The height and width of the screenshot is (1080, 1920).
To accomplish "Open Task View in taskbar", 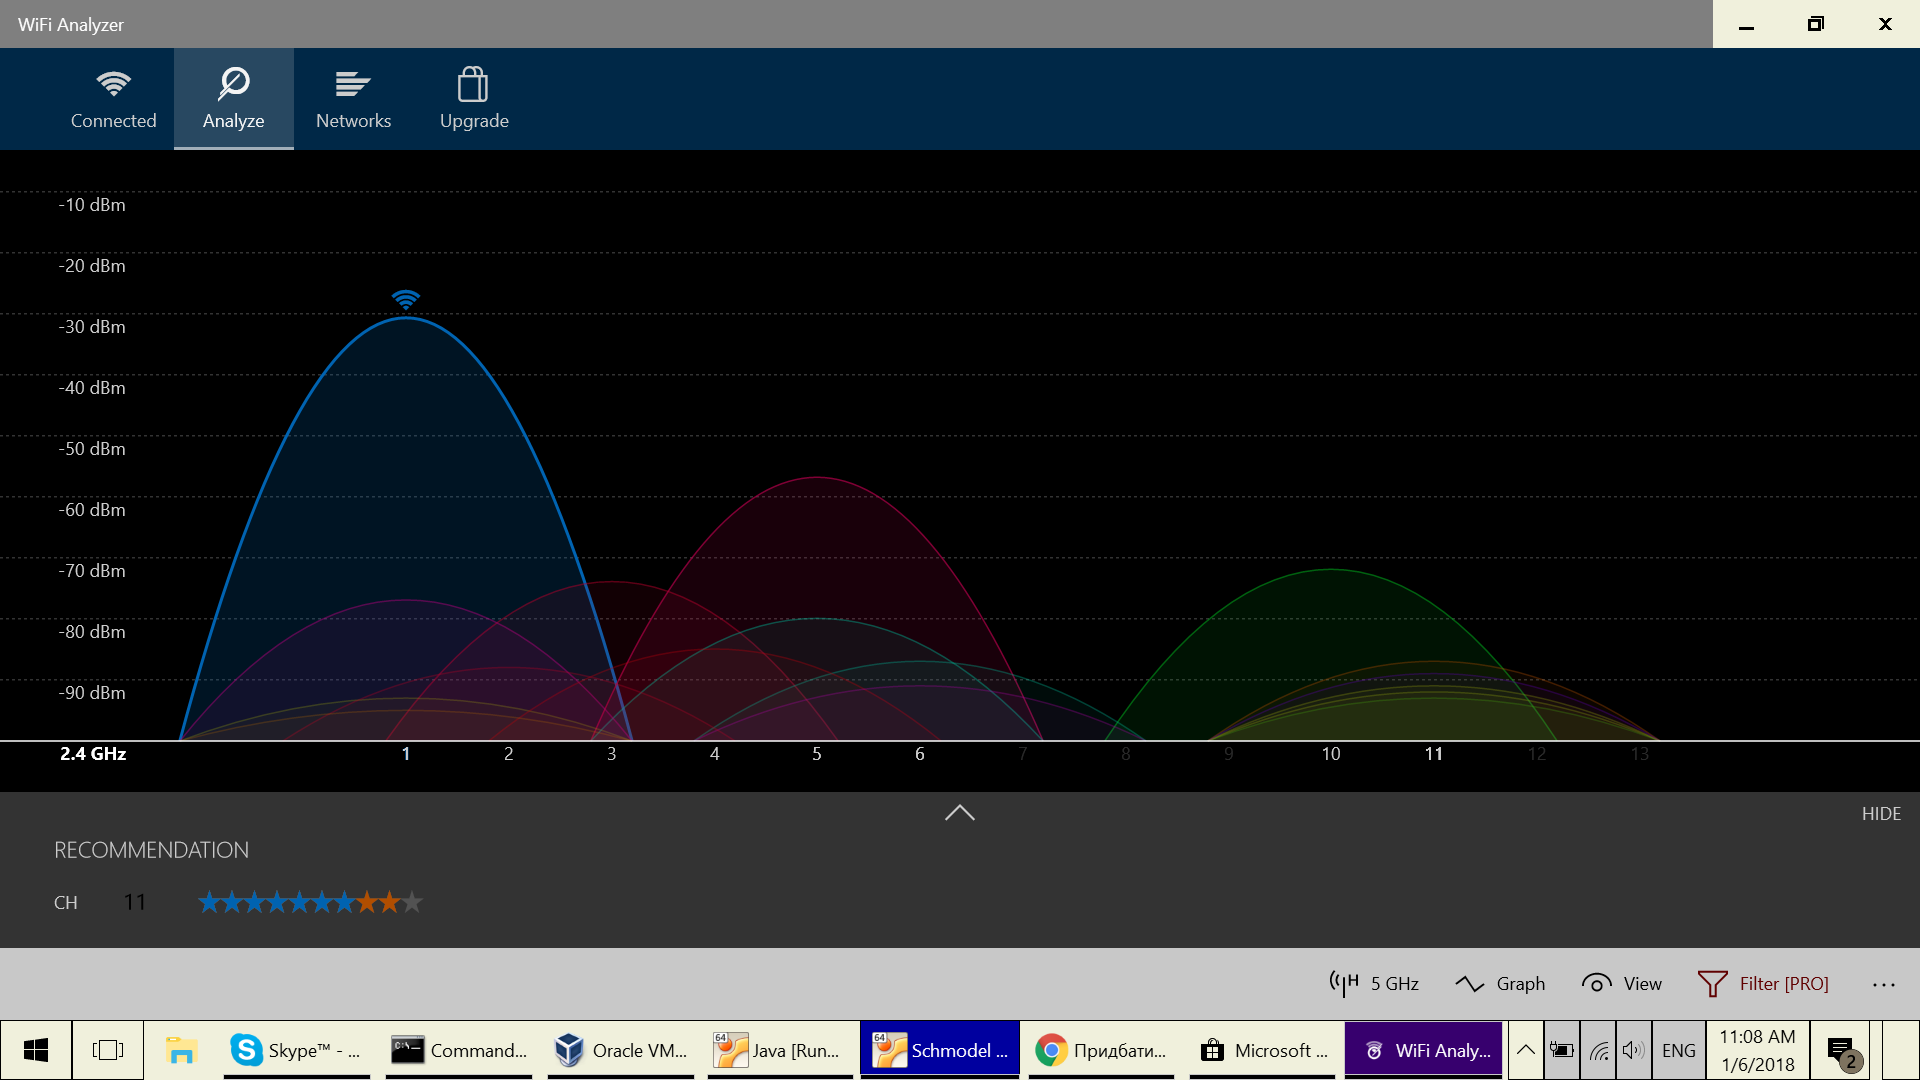I will (x=107, y=1050).
